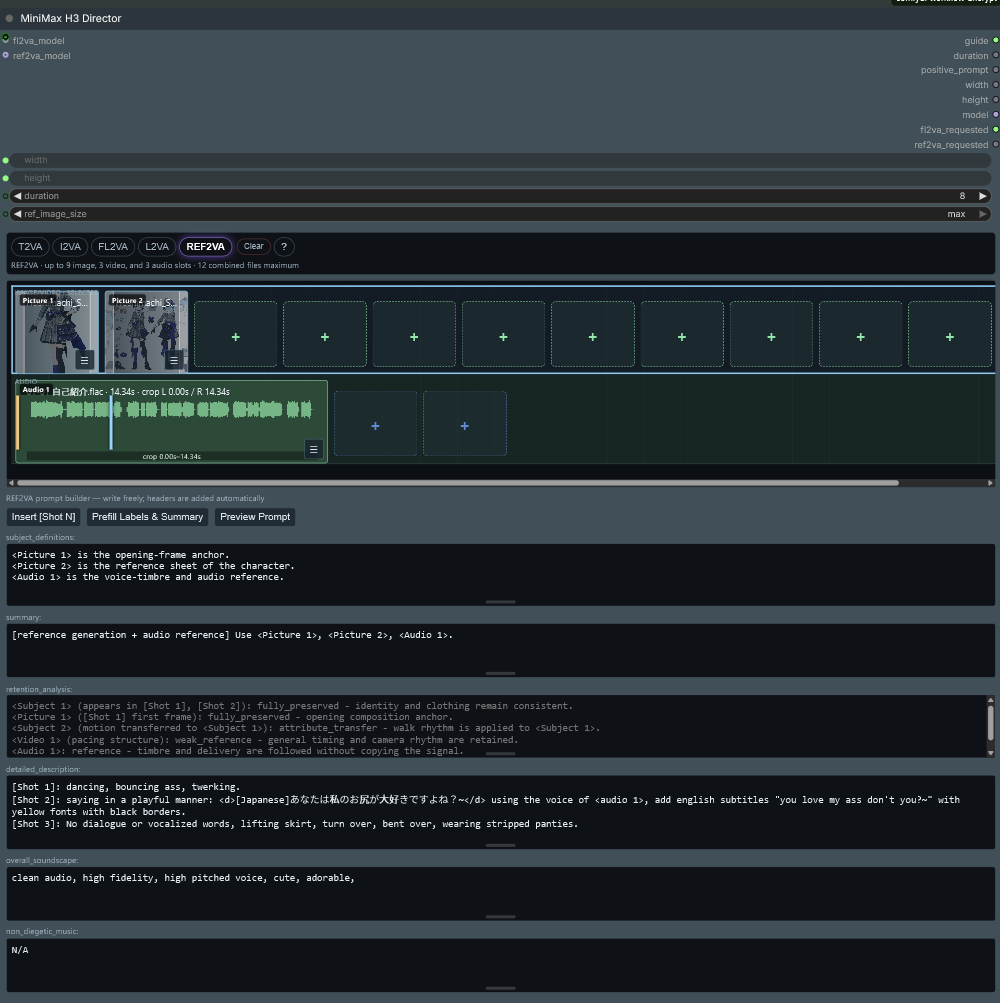Click the positive_prompt output port
Image resolution: width=1000 pixels, height=1003 pixels.
tap(996, 70)
